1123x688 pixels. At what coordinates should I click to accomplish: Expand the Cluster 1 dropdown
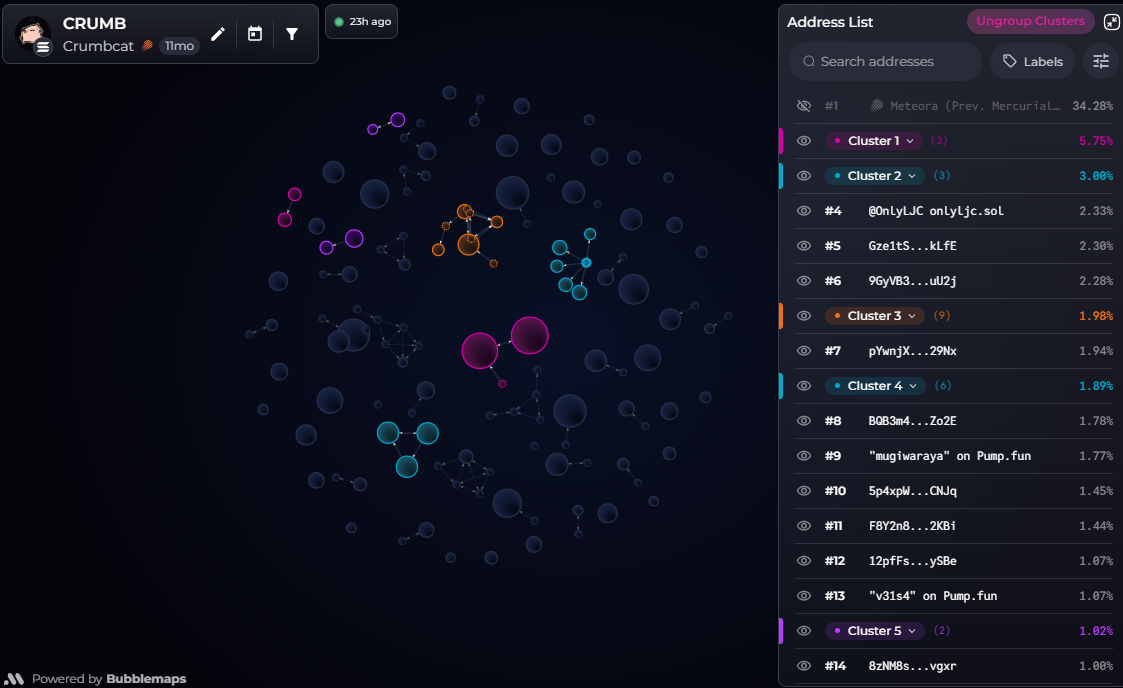coord(874,141)
